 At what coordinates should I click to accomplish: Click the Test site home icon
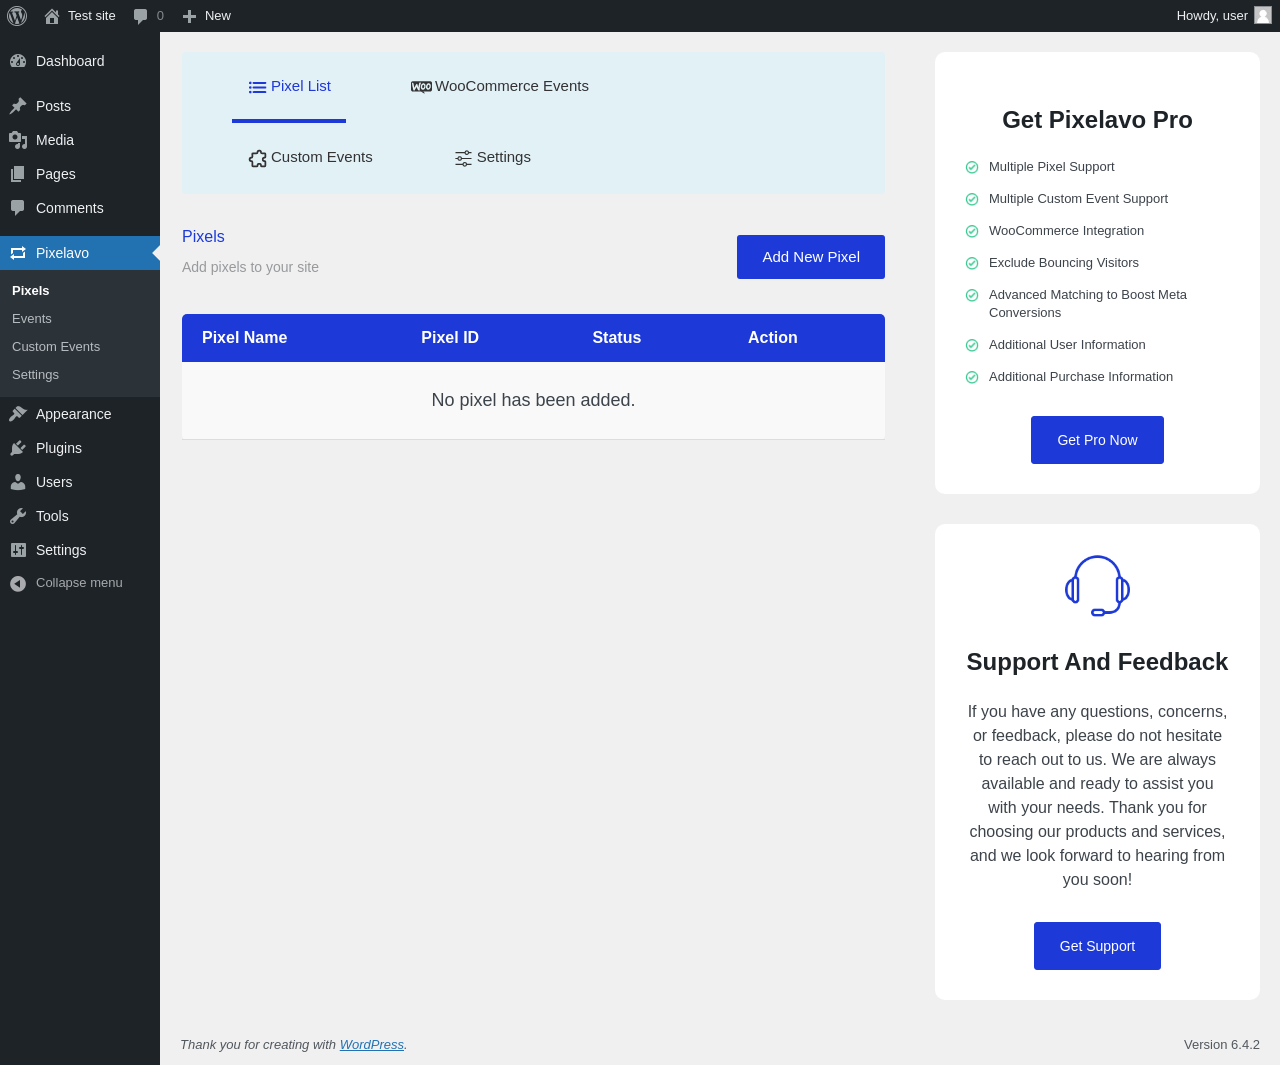pyautogui.click(x=52, y=16)
